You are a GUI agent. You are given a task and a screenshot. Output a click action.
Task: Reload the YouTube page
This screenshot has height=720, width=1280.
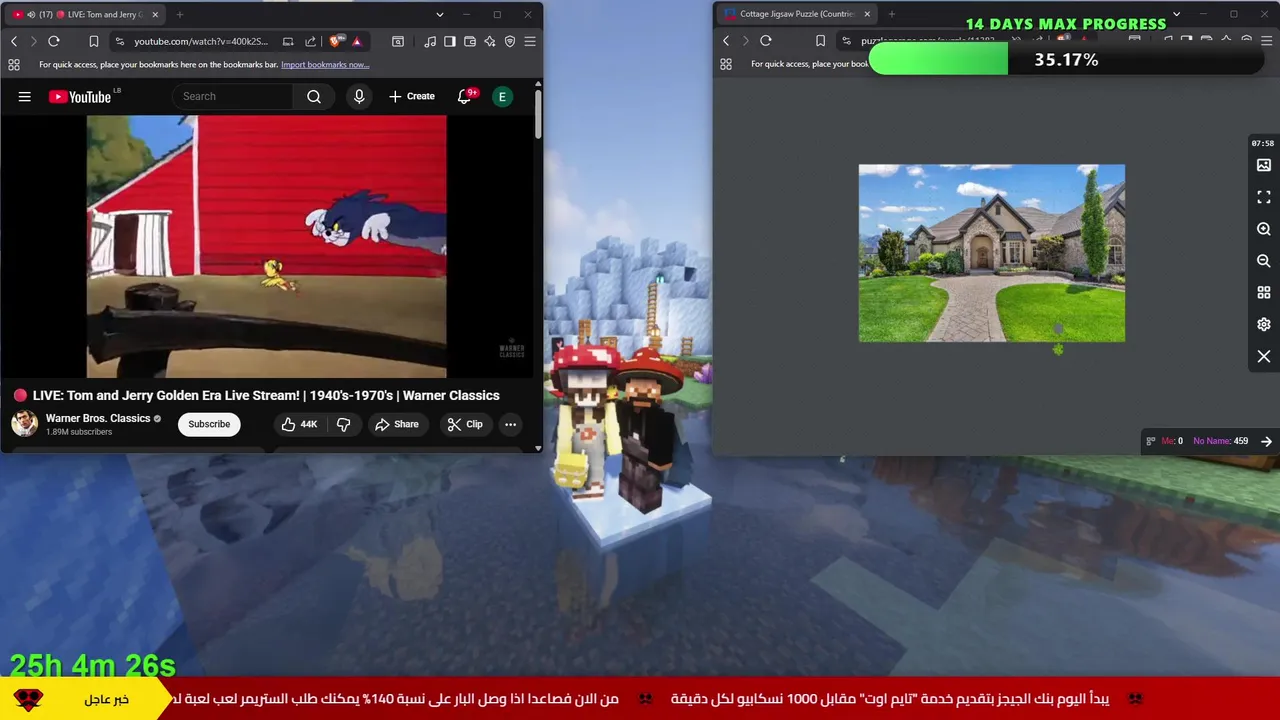coord(54,41)
